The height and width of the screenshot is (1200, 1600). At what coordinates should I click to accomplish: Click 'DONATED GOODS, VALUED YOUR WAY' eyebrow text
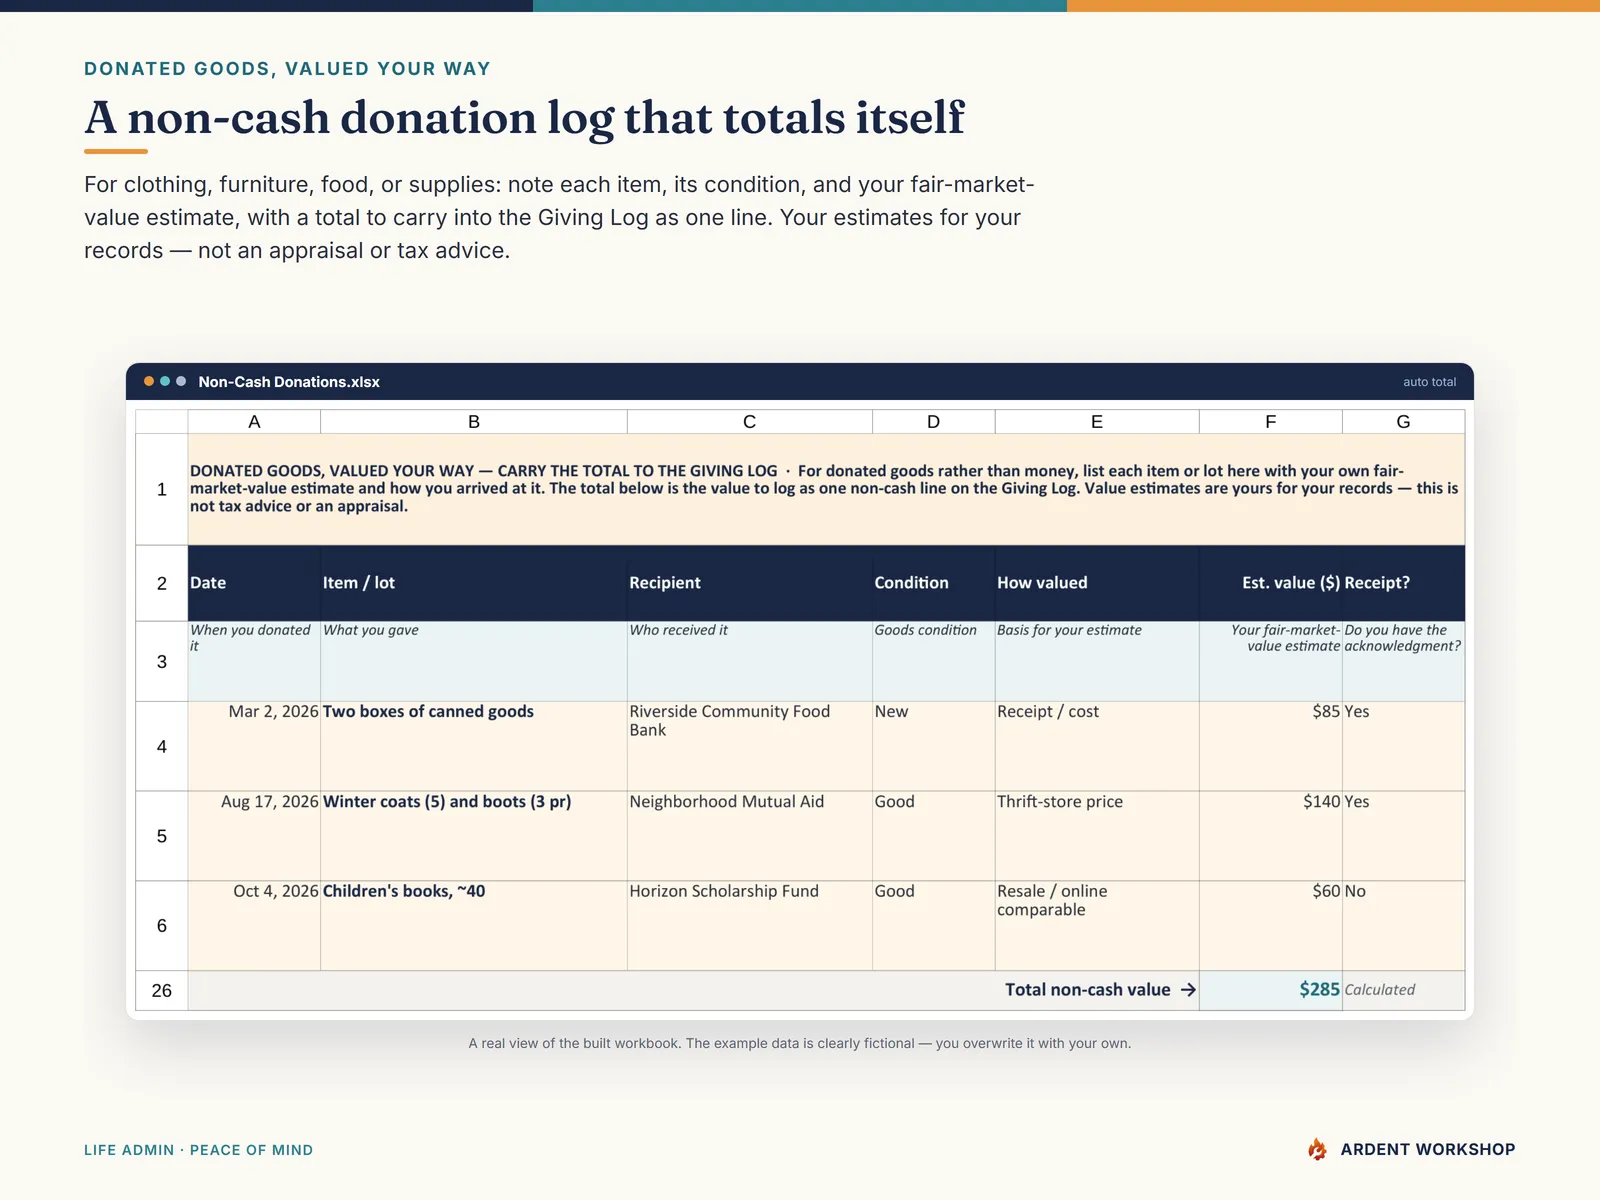[287, 69]
